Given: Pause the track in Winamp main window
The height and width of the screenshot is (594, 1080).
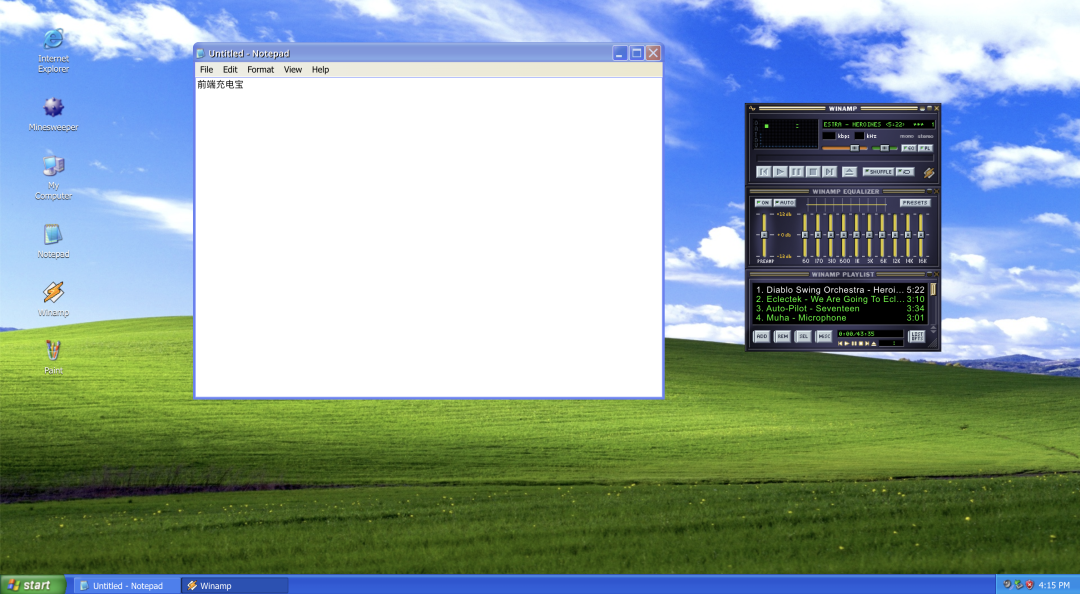Looking at the screenshot, I should [796, 172].
